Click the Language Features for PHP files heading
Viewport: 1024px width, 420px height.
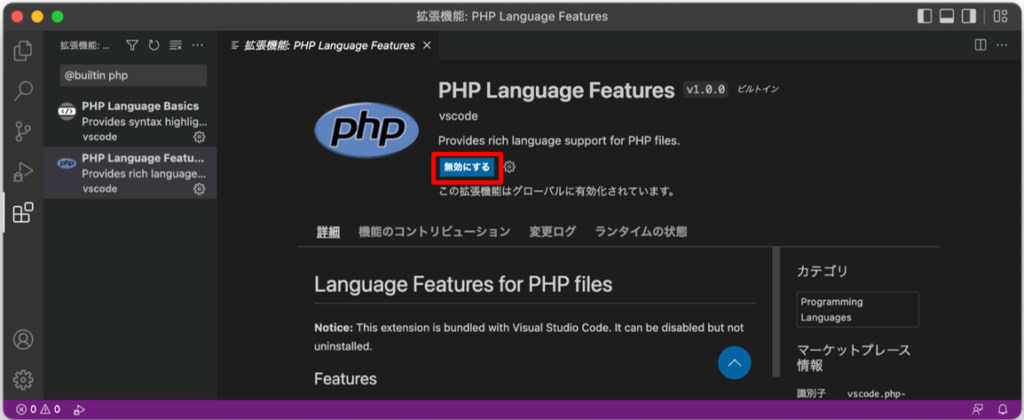pyautogui.click(x=463, y=285)
